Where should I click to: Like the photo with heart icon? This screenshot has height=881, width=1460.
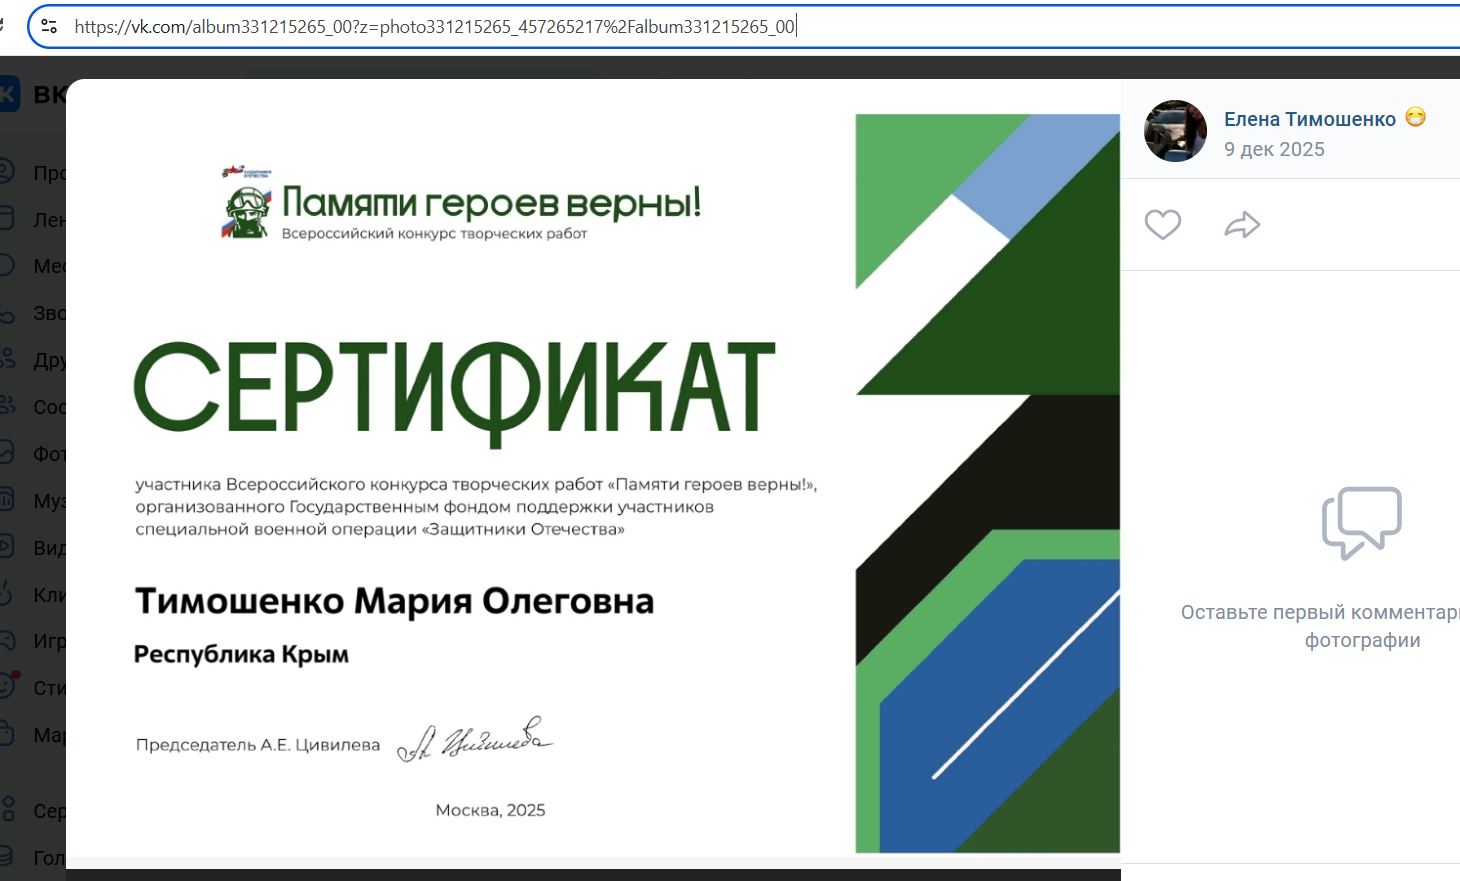point(1163,224)
